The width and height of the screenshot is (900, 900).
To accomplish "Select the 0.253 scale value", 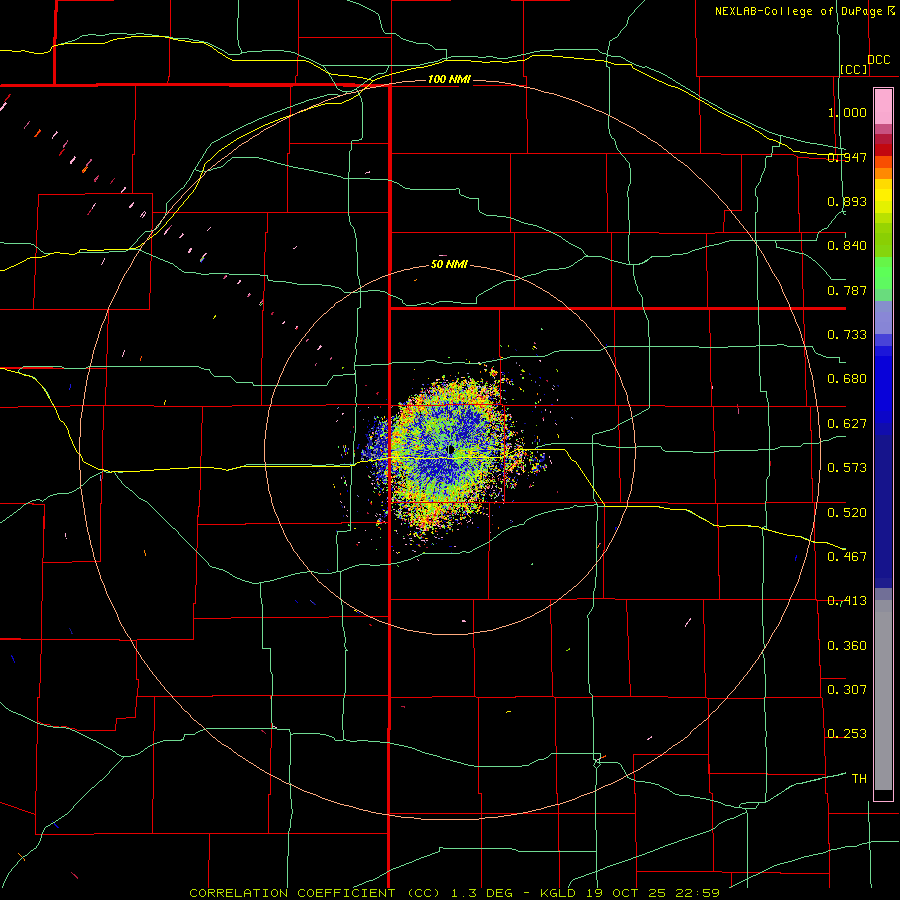I will pos(847,734).
